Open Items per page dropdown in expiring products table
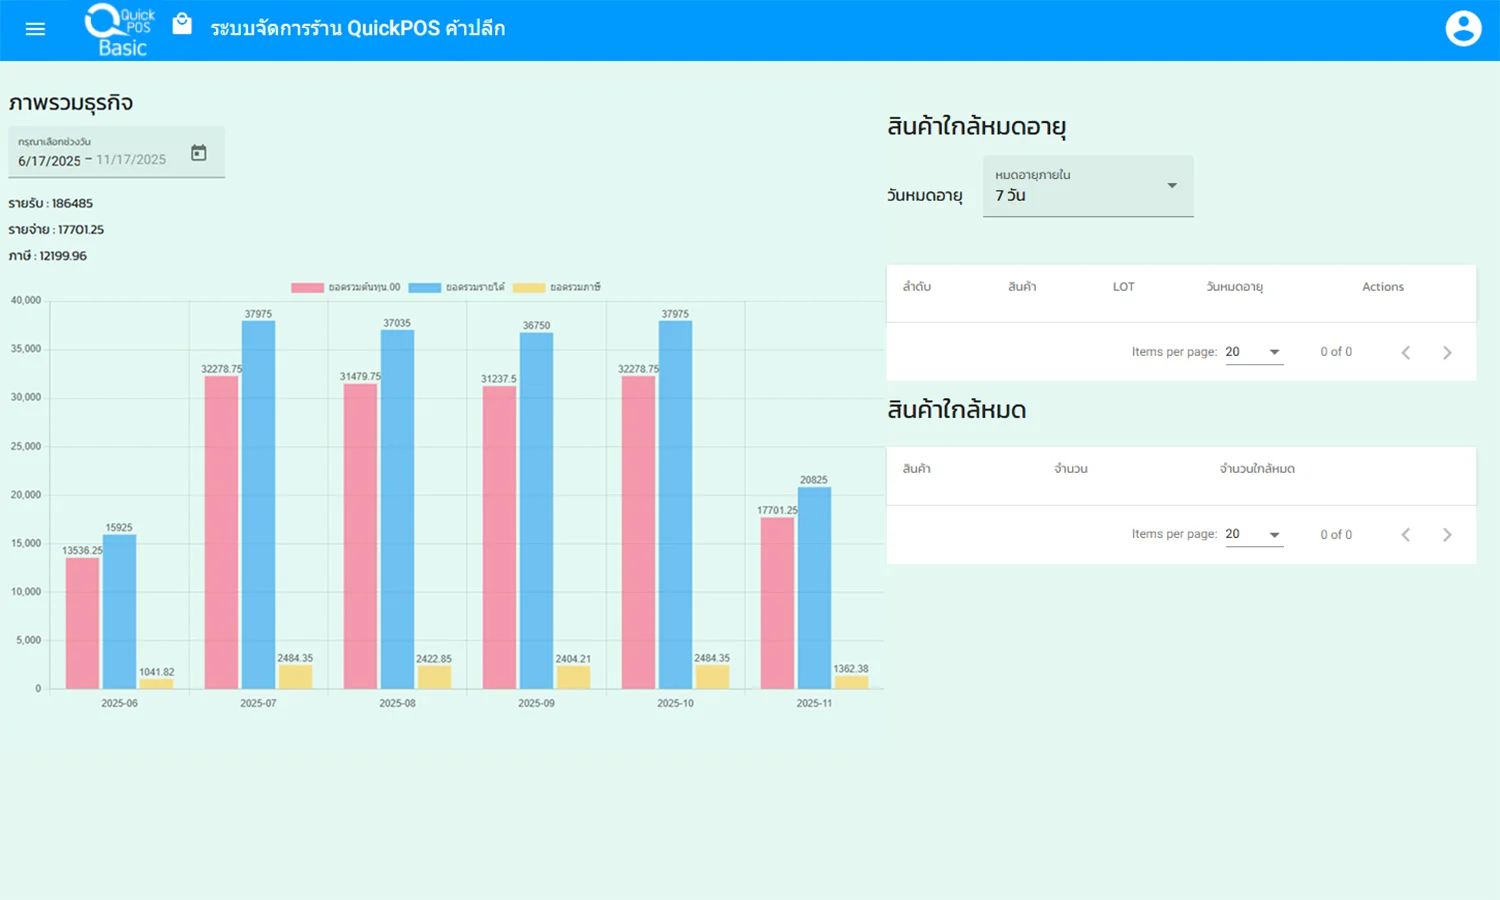Screen dimensions: 1500x900 [1254, 352]
